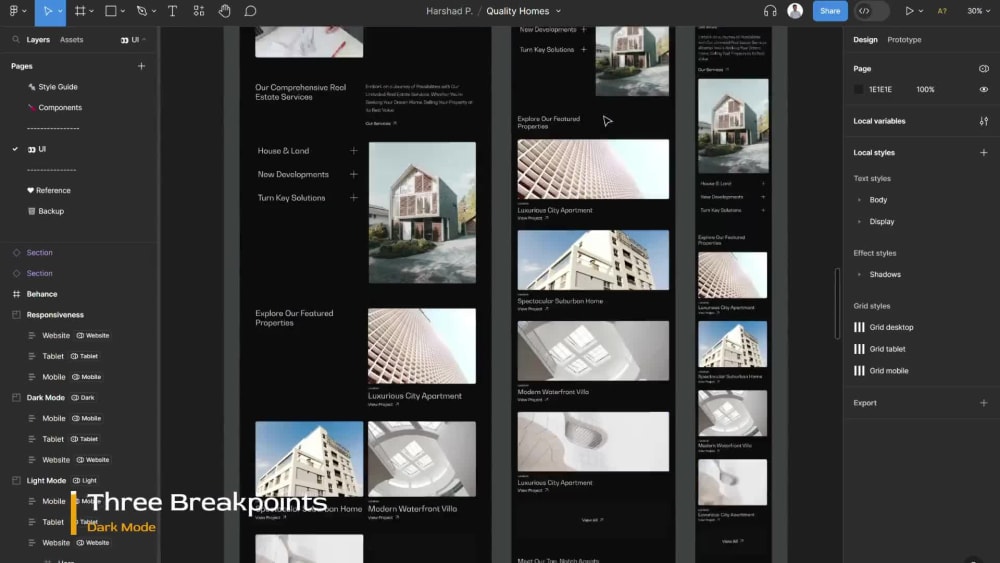The height and width of the screenshot is (563, 1000).
Task: Collapse the pages list via UI dropdown
Action: 133,40
